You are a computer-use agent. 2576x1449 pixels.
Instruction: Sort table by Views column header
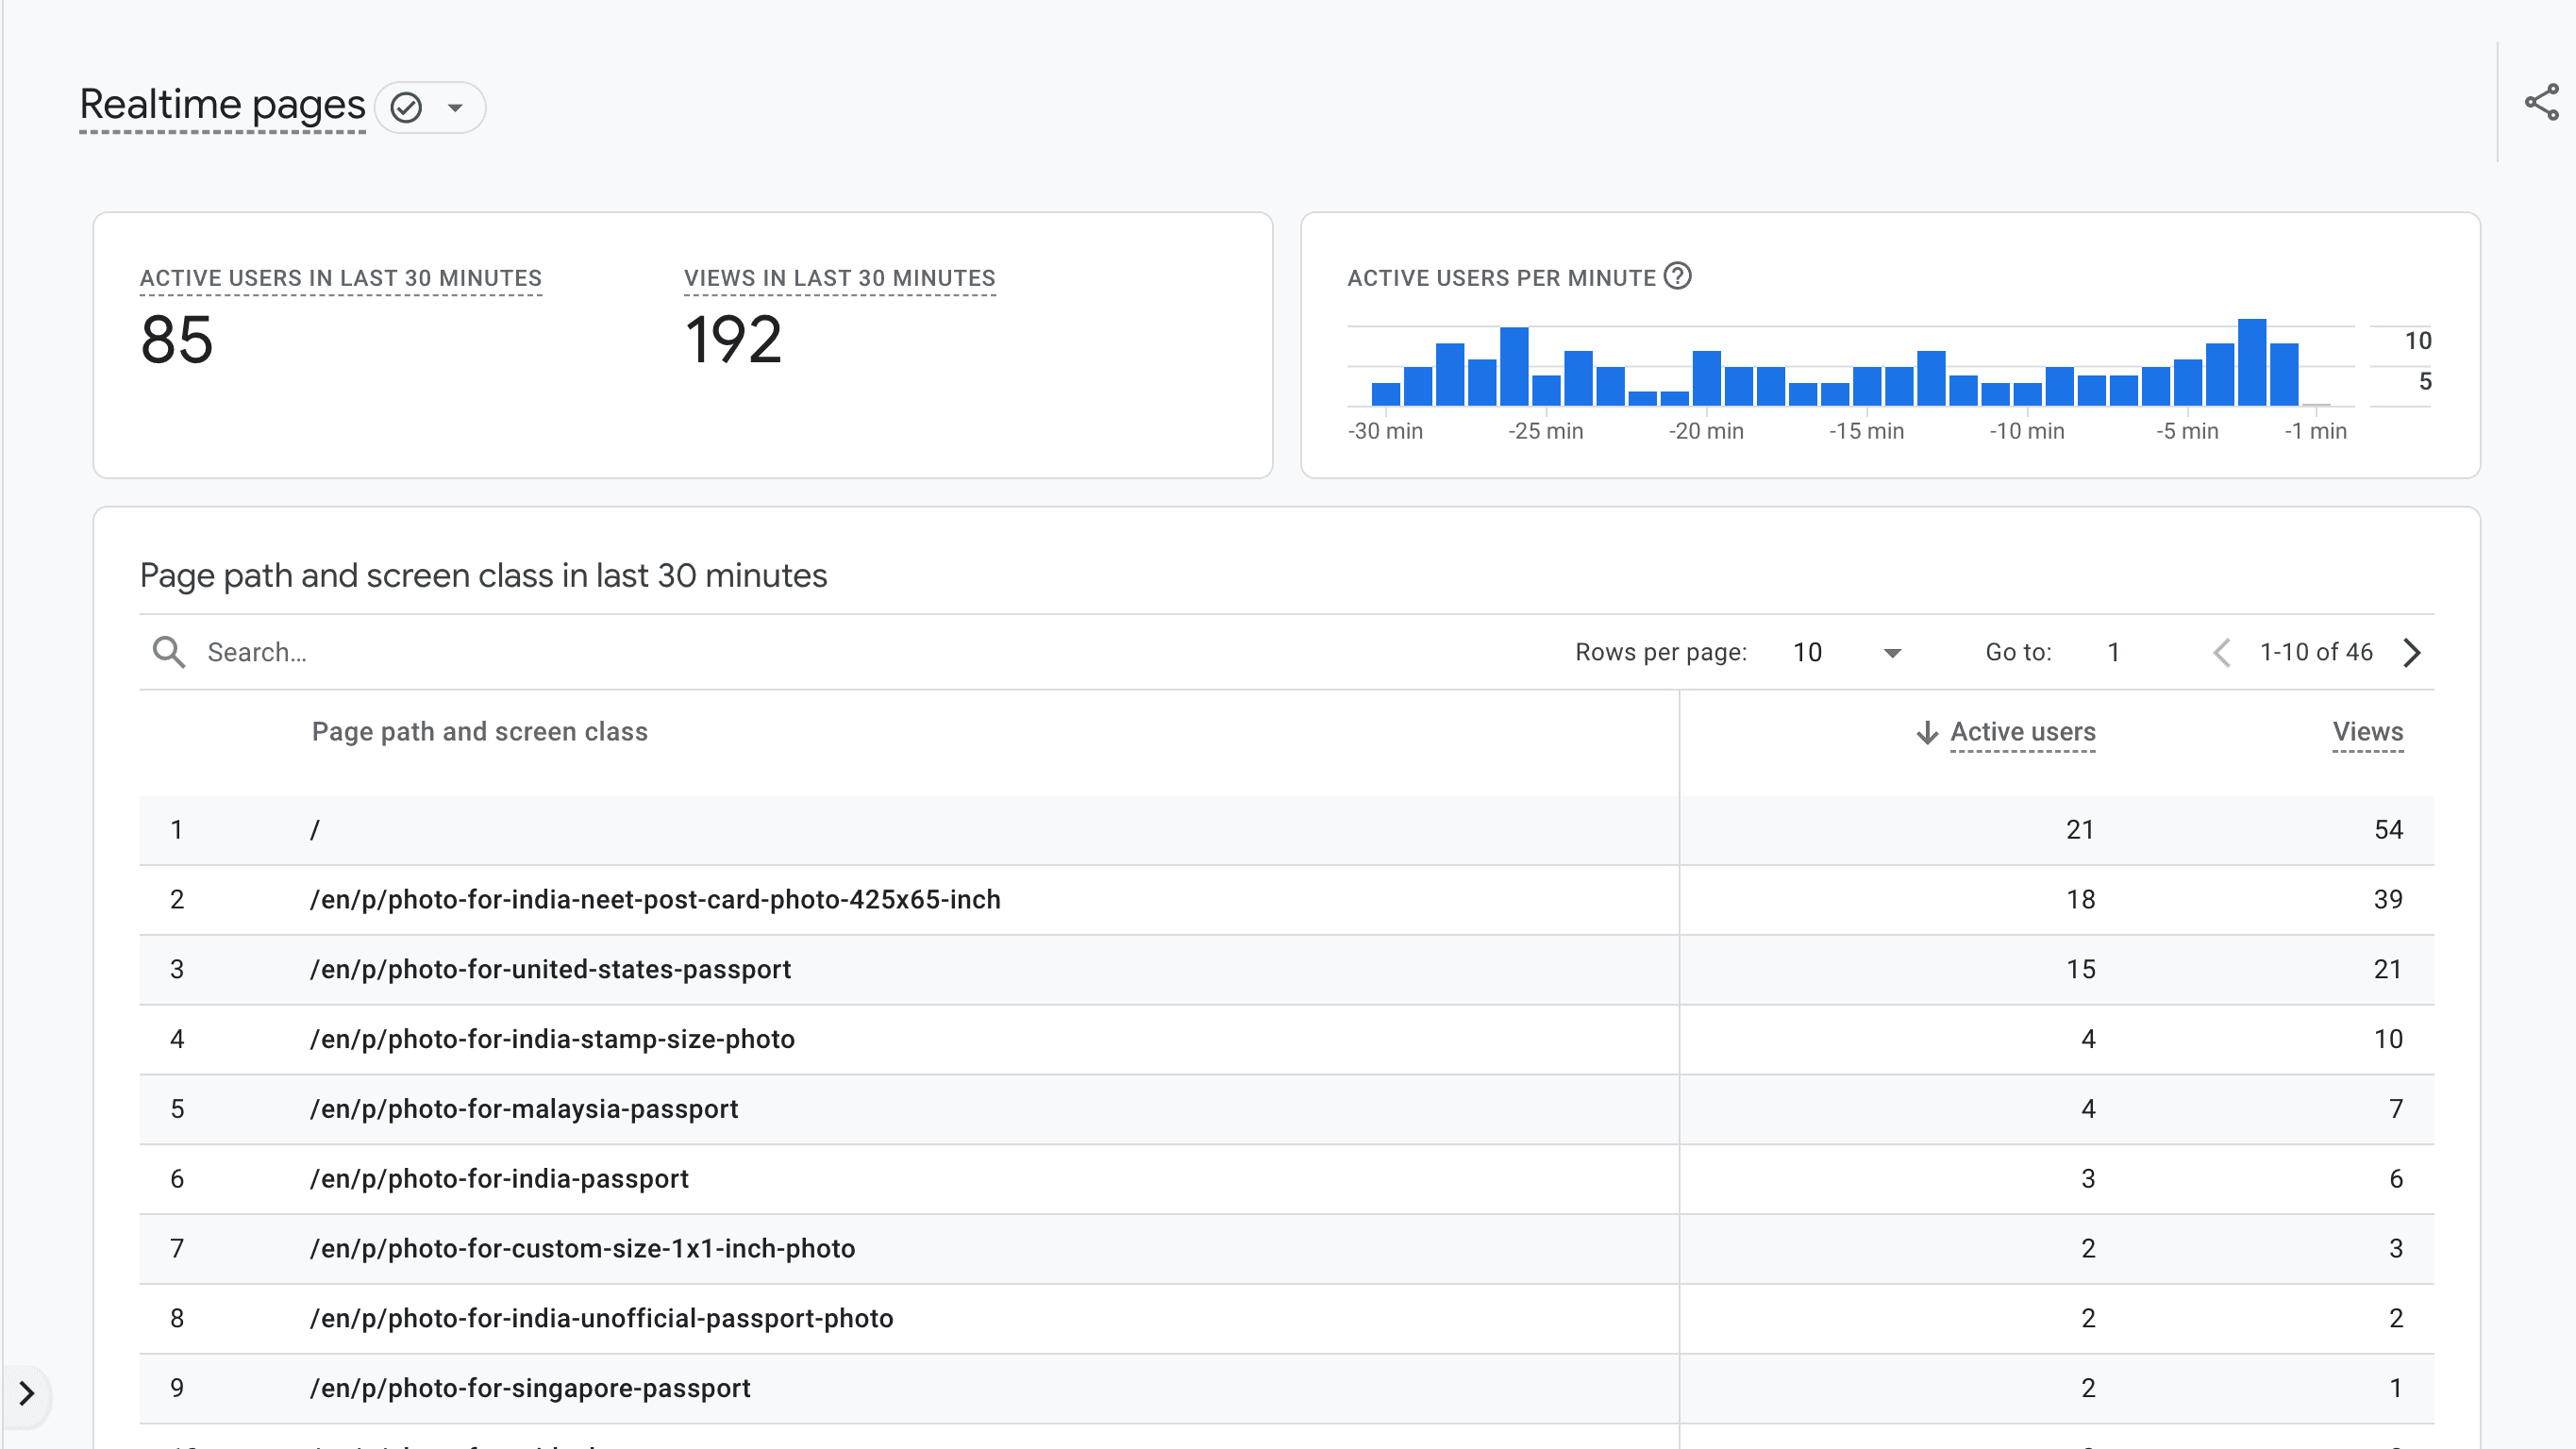pos(2367,732)
